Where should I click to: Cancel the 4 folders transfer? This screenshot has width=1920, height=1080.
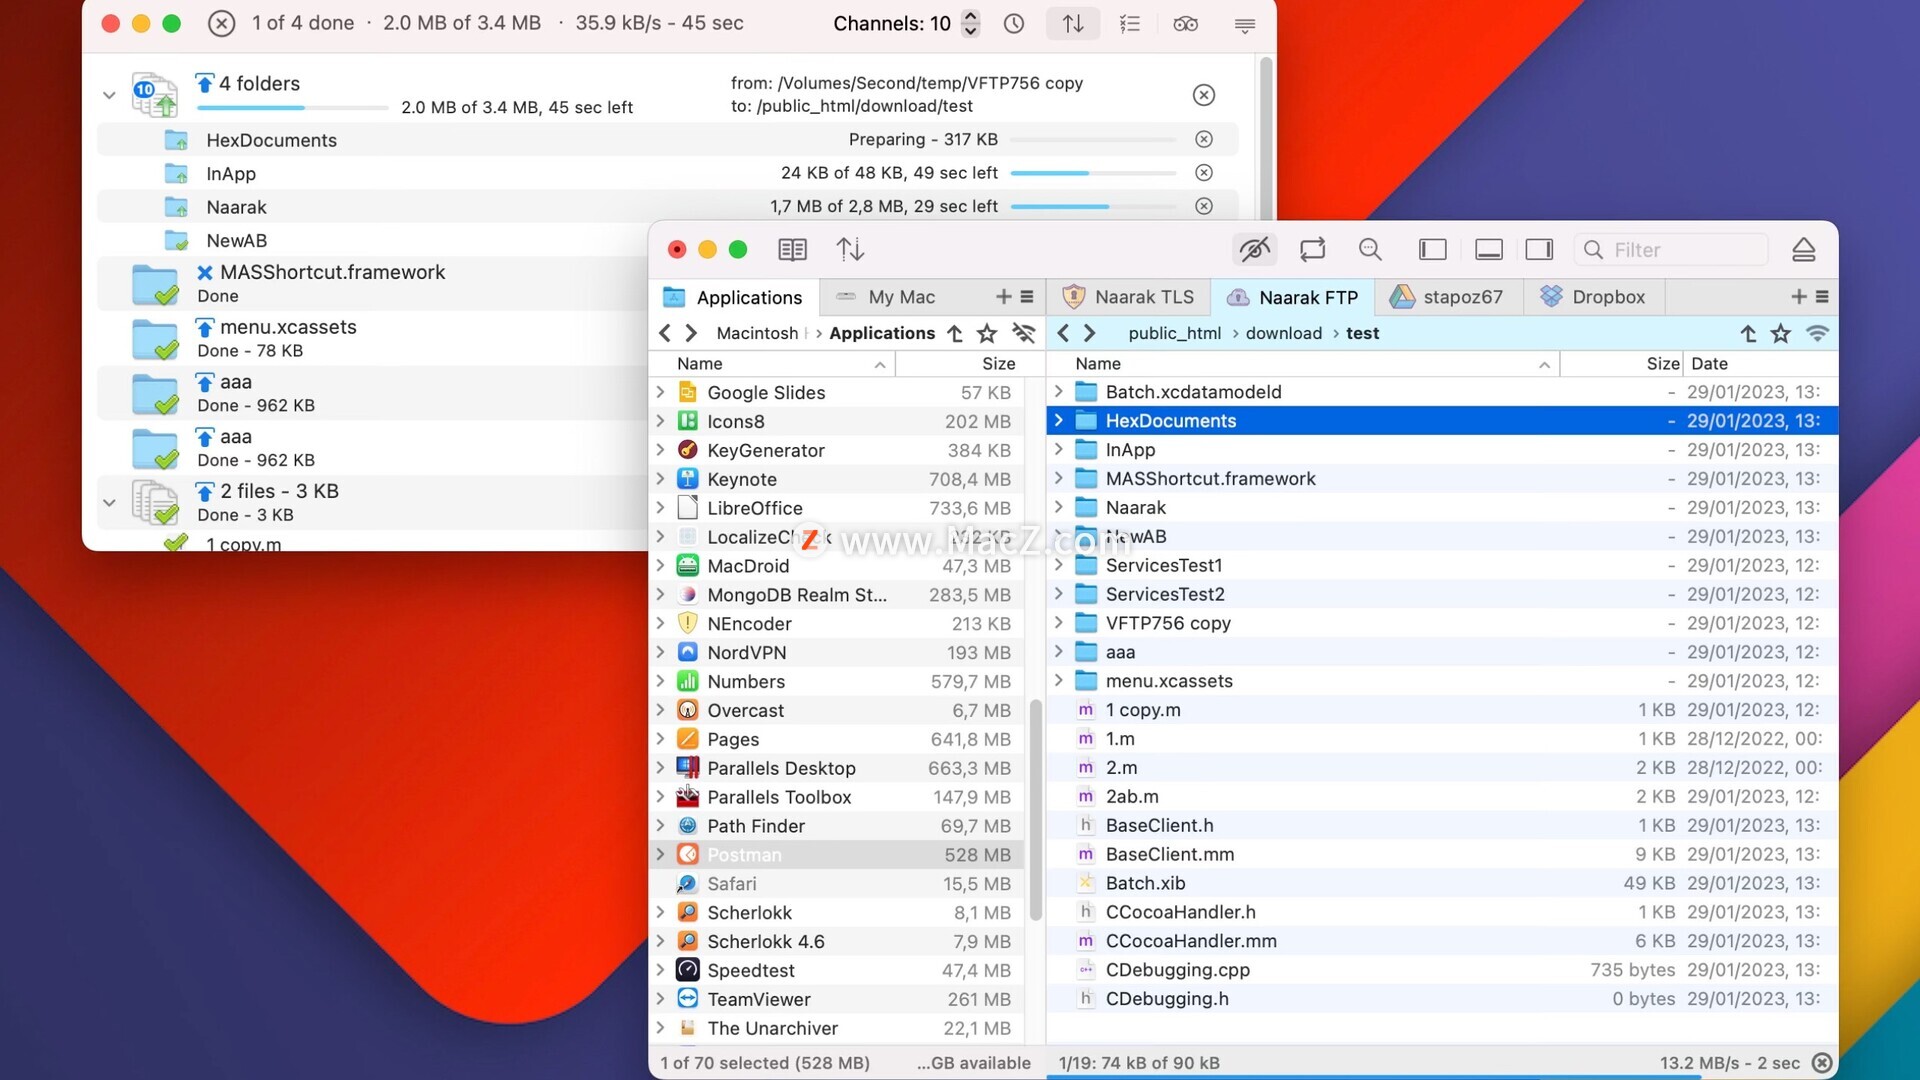coord(1204,95)
